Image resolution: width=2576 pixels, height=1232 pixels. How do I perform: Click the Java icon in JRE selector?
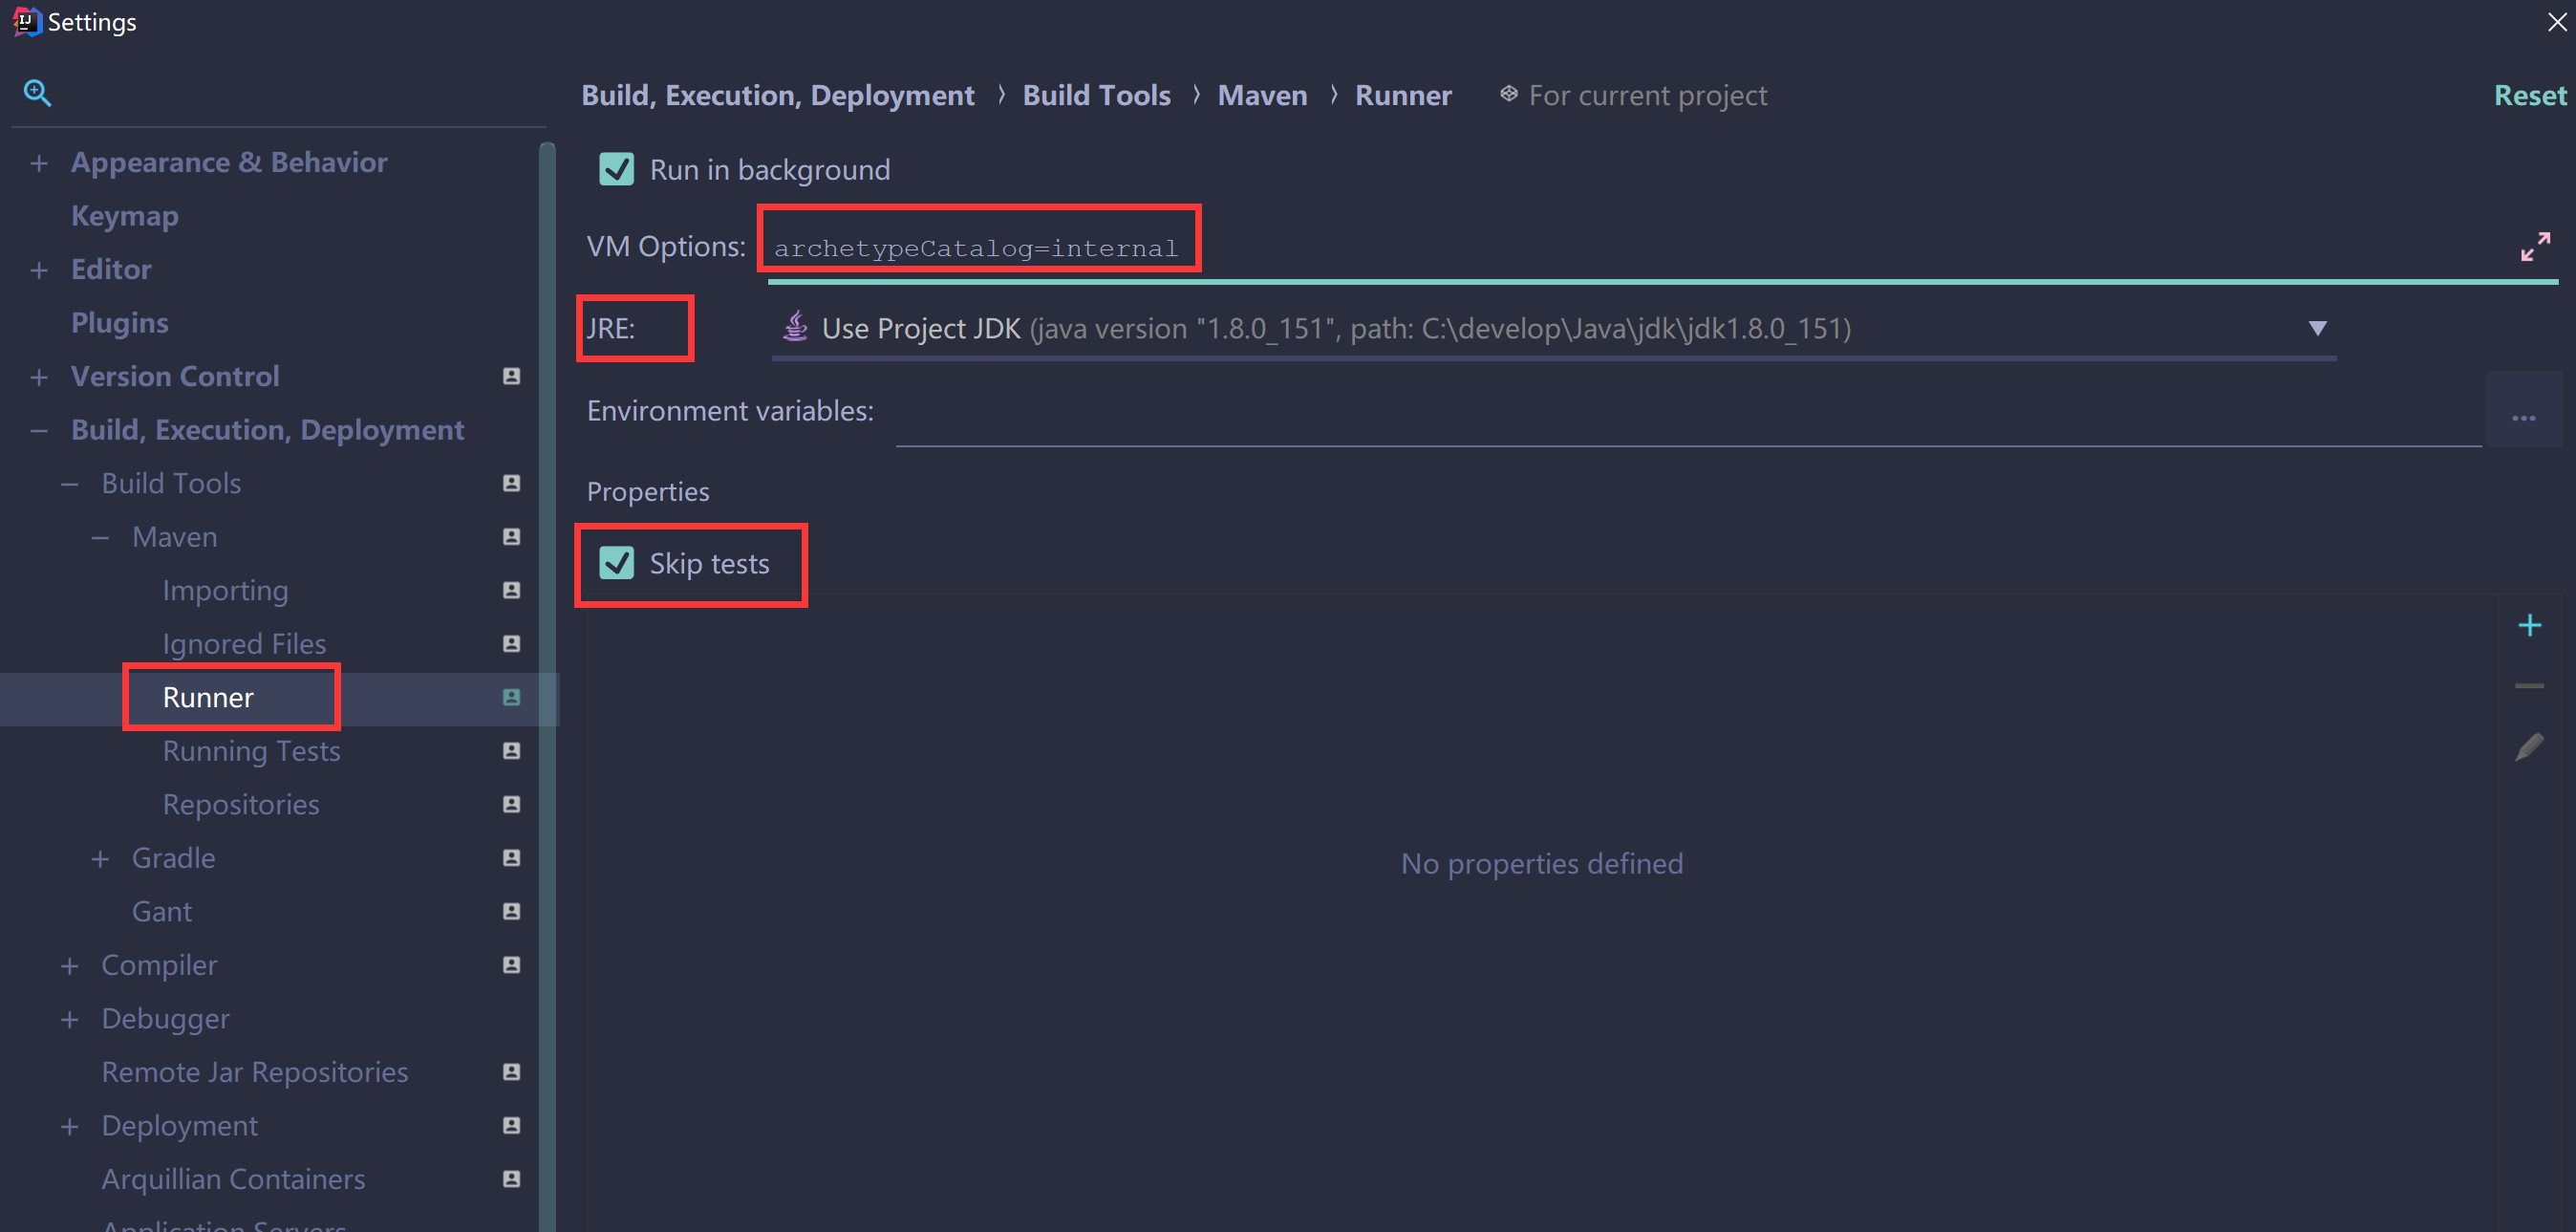[x=795, y=327]
